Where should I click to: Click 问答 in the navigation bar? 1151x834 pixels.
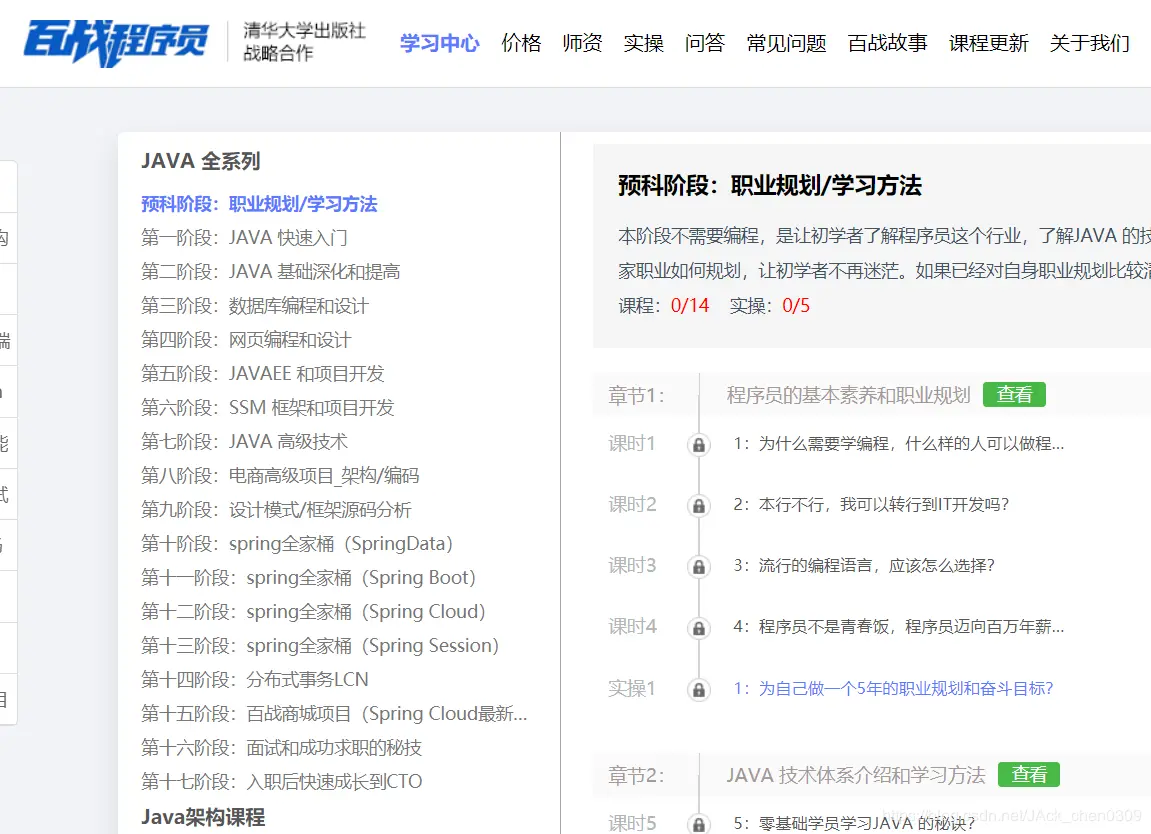(705, 43)
